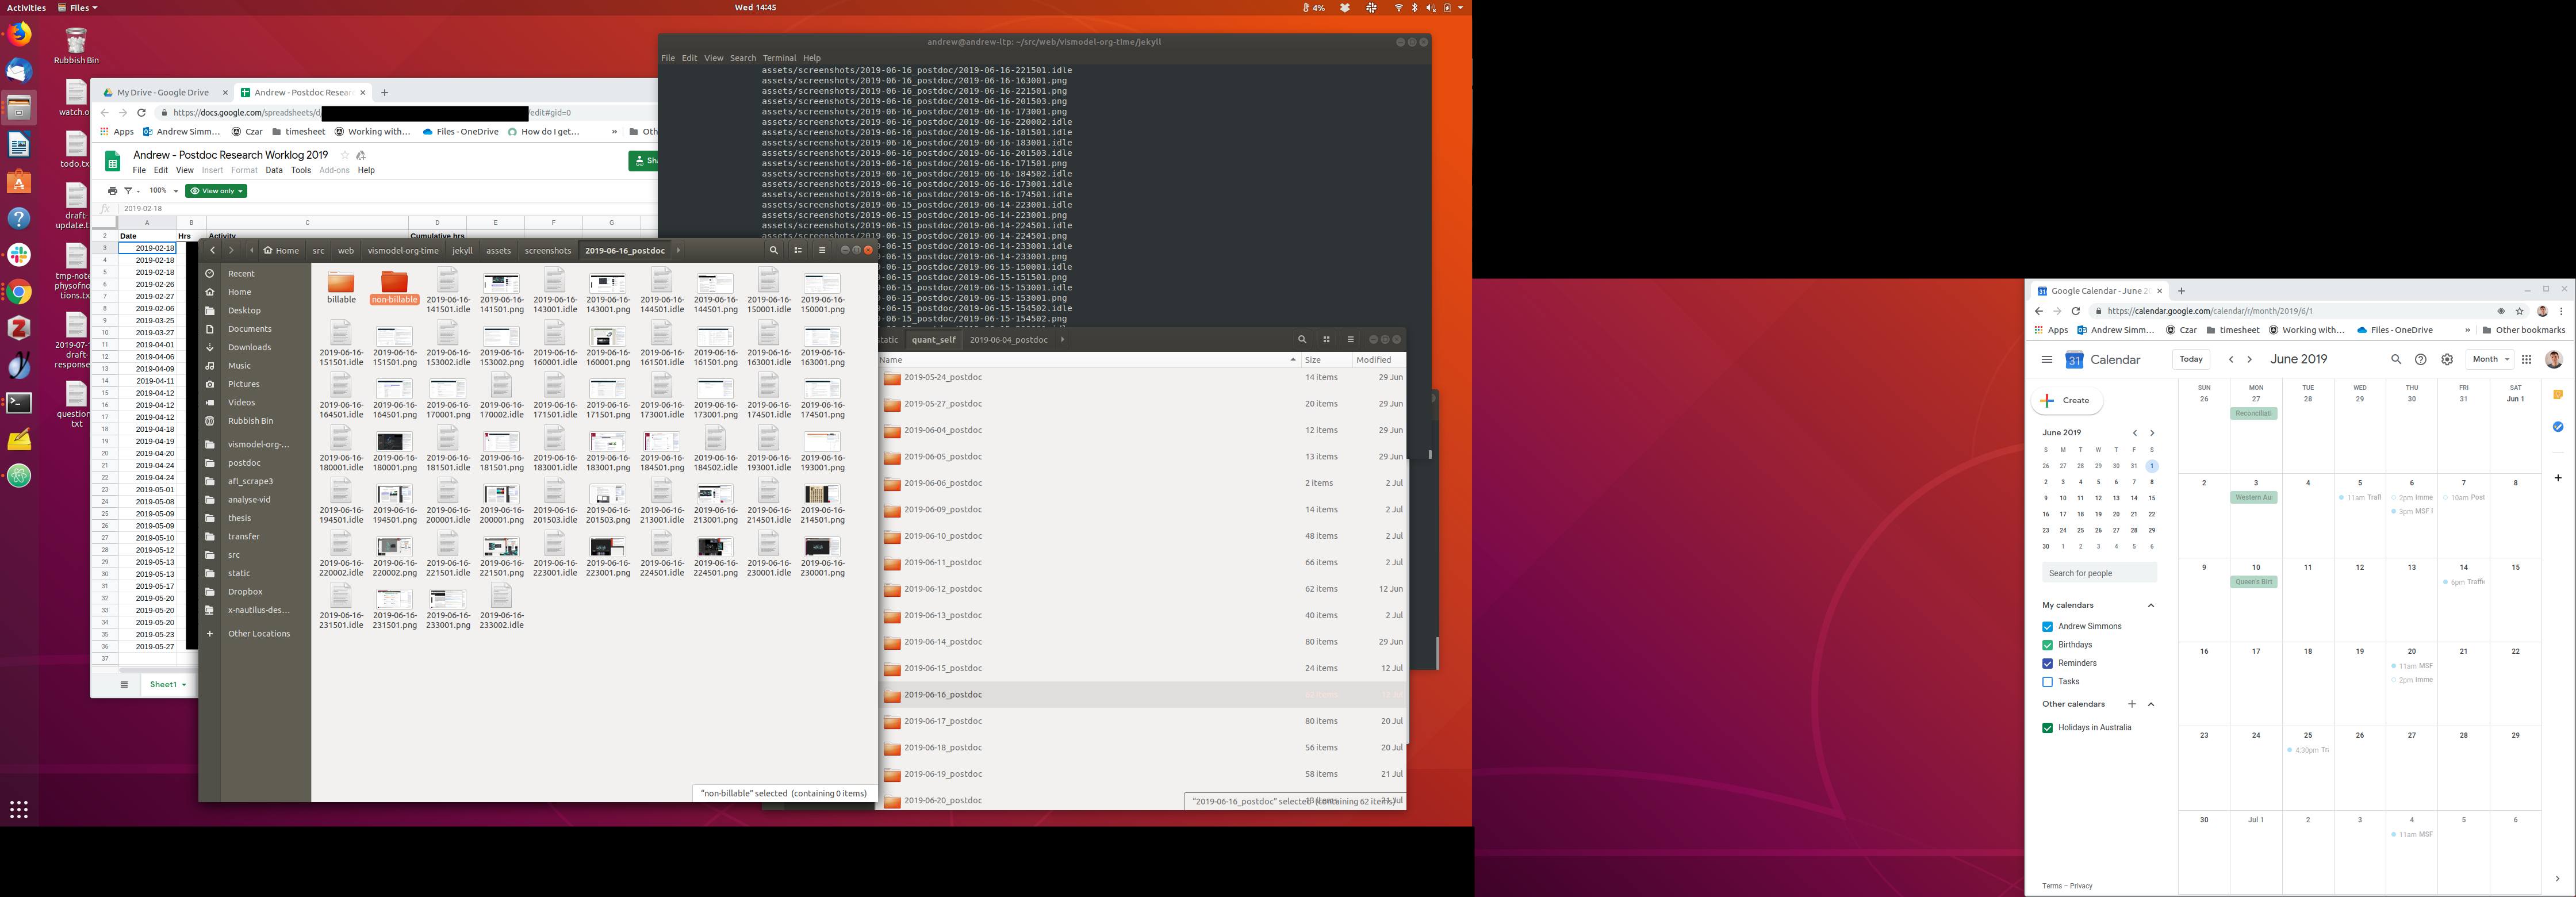Uncheck the Birthdays calendar
Viewport: 2576px width, 897px height.
pyautogui.click(x=2047, y=645)
